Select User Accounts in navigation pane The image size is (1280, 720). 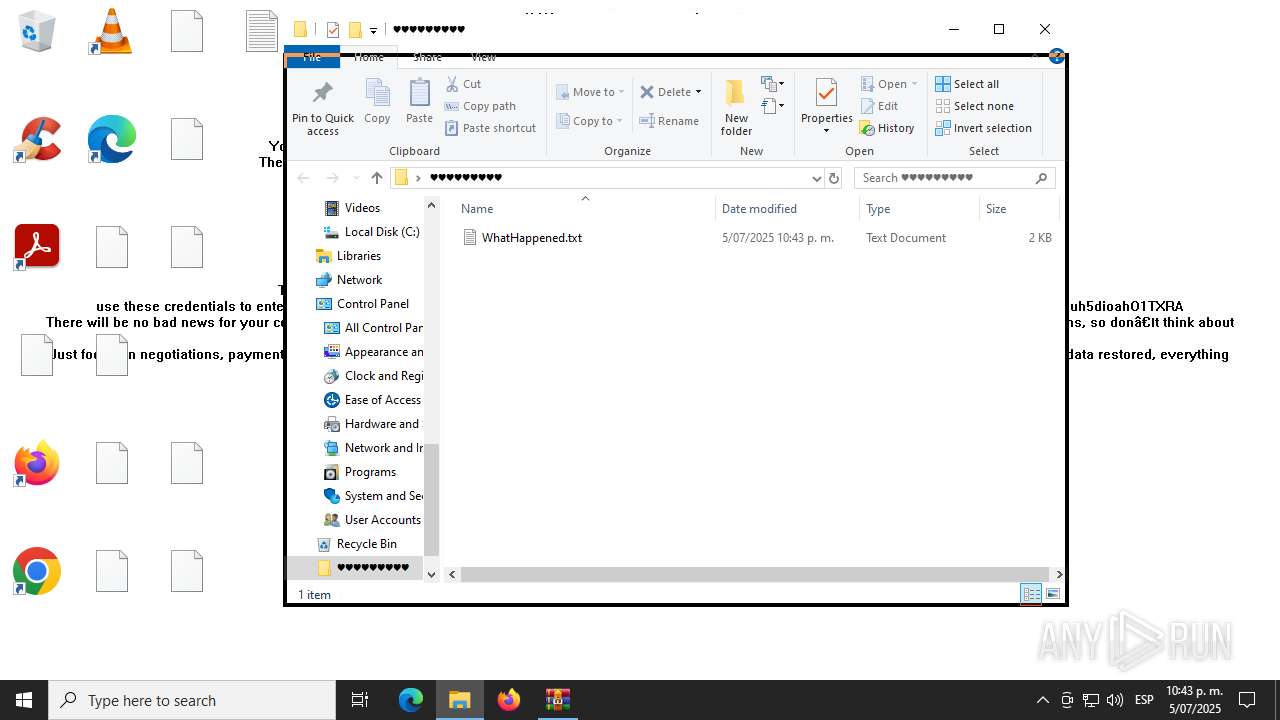[382, 520]
